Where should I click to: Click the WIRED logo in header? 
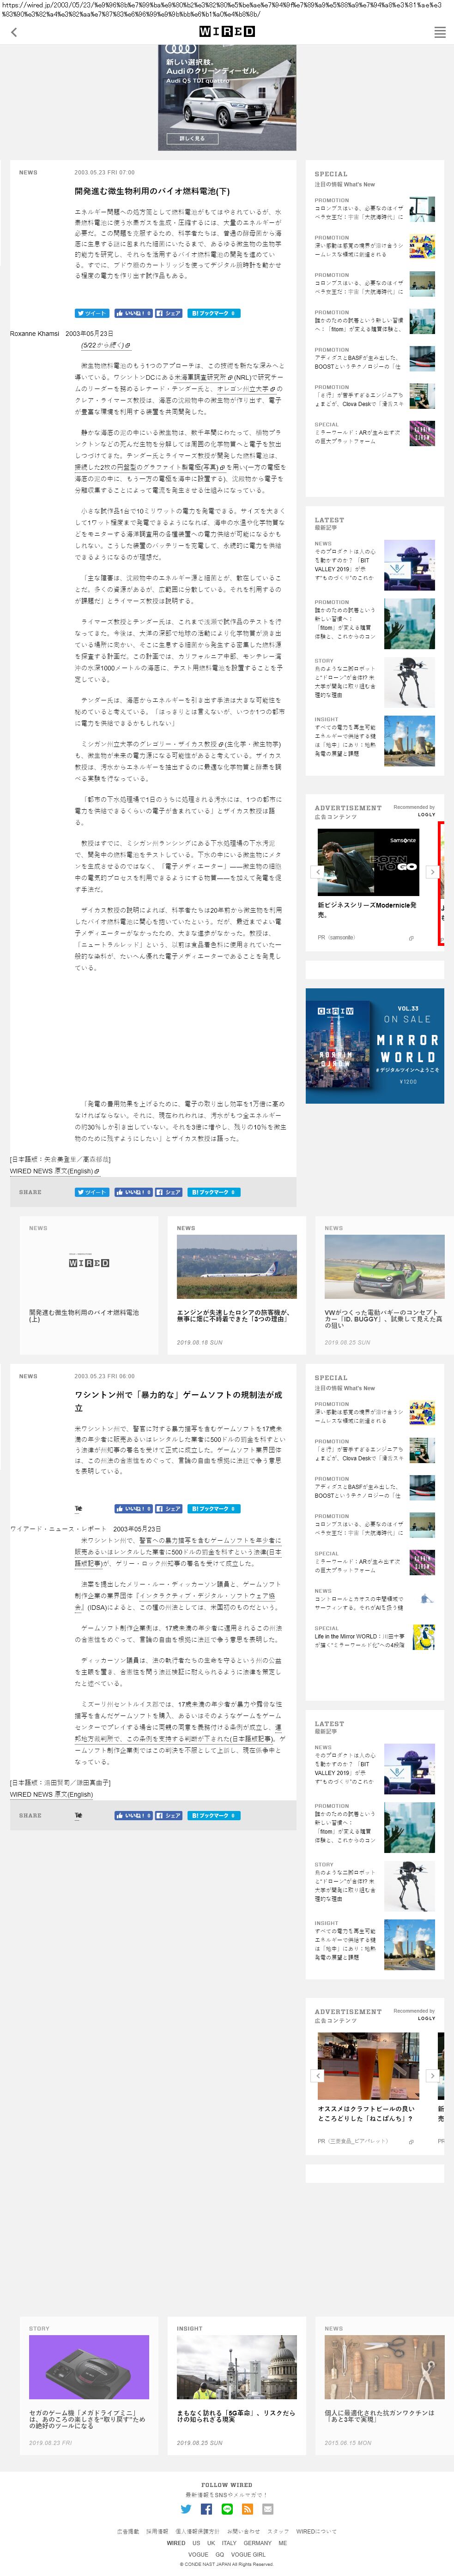(227, 32)
